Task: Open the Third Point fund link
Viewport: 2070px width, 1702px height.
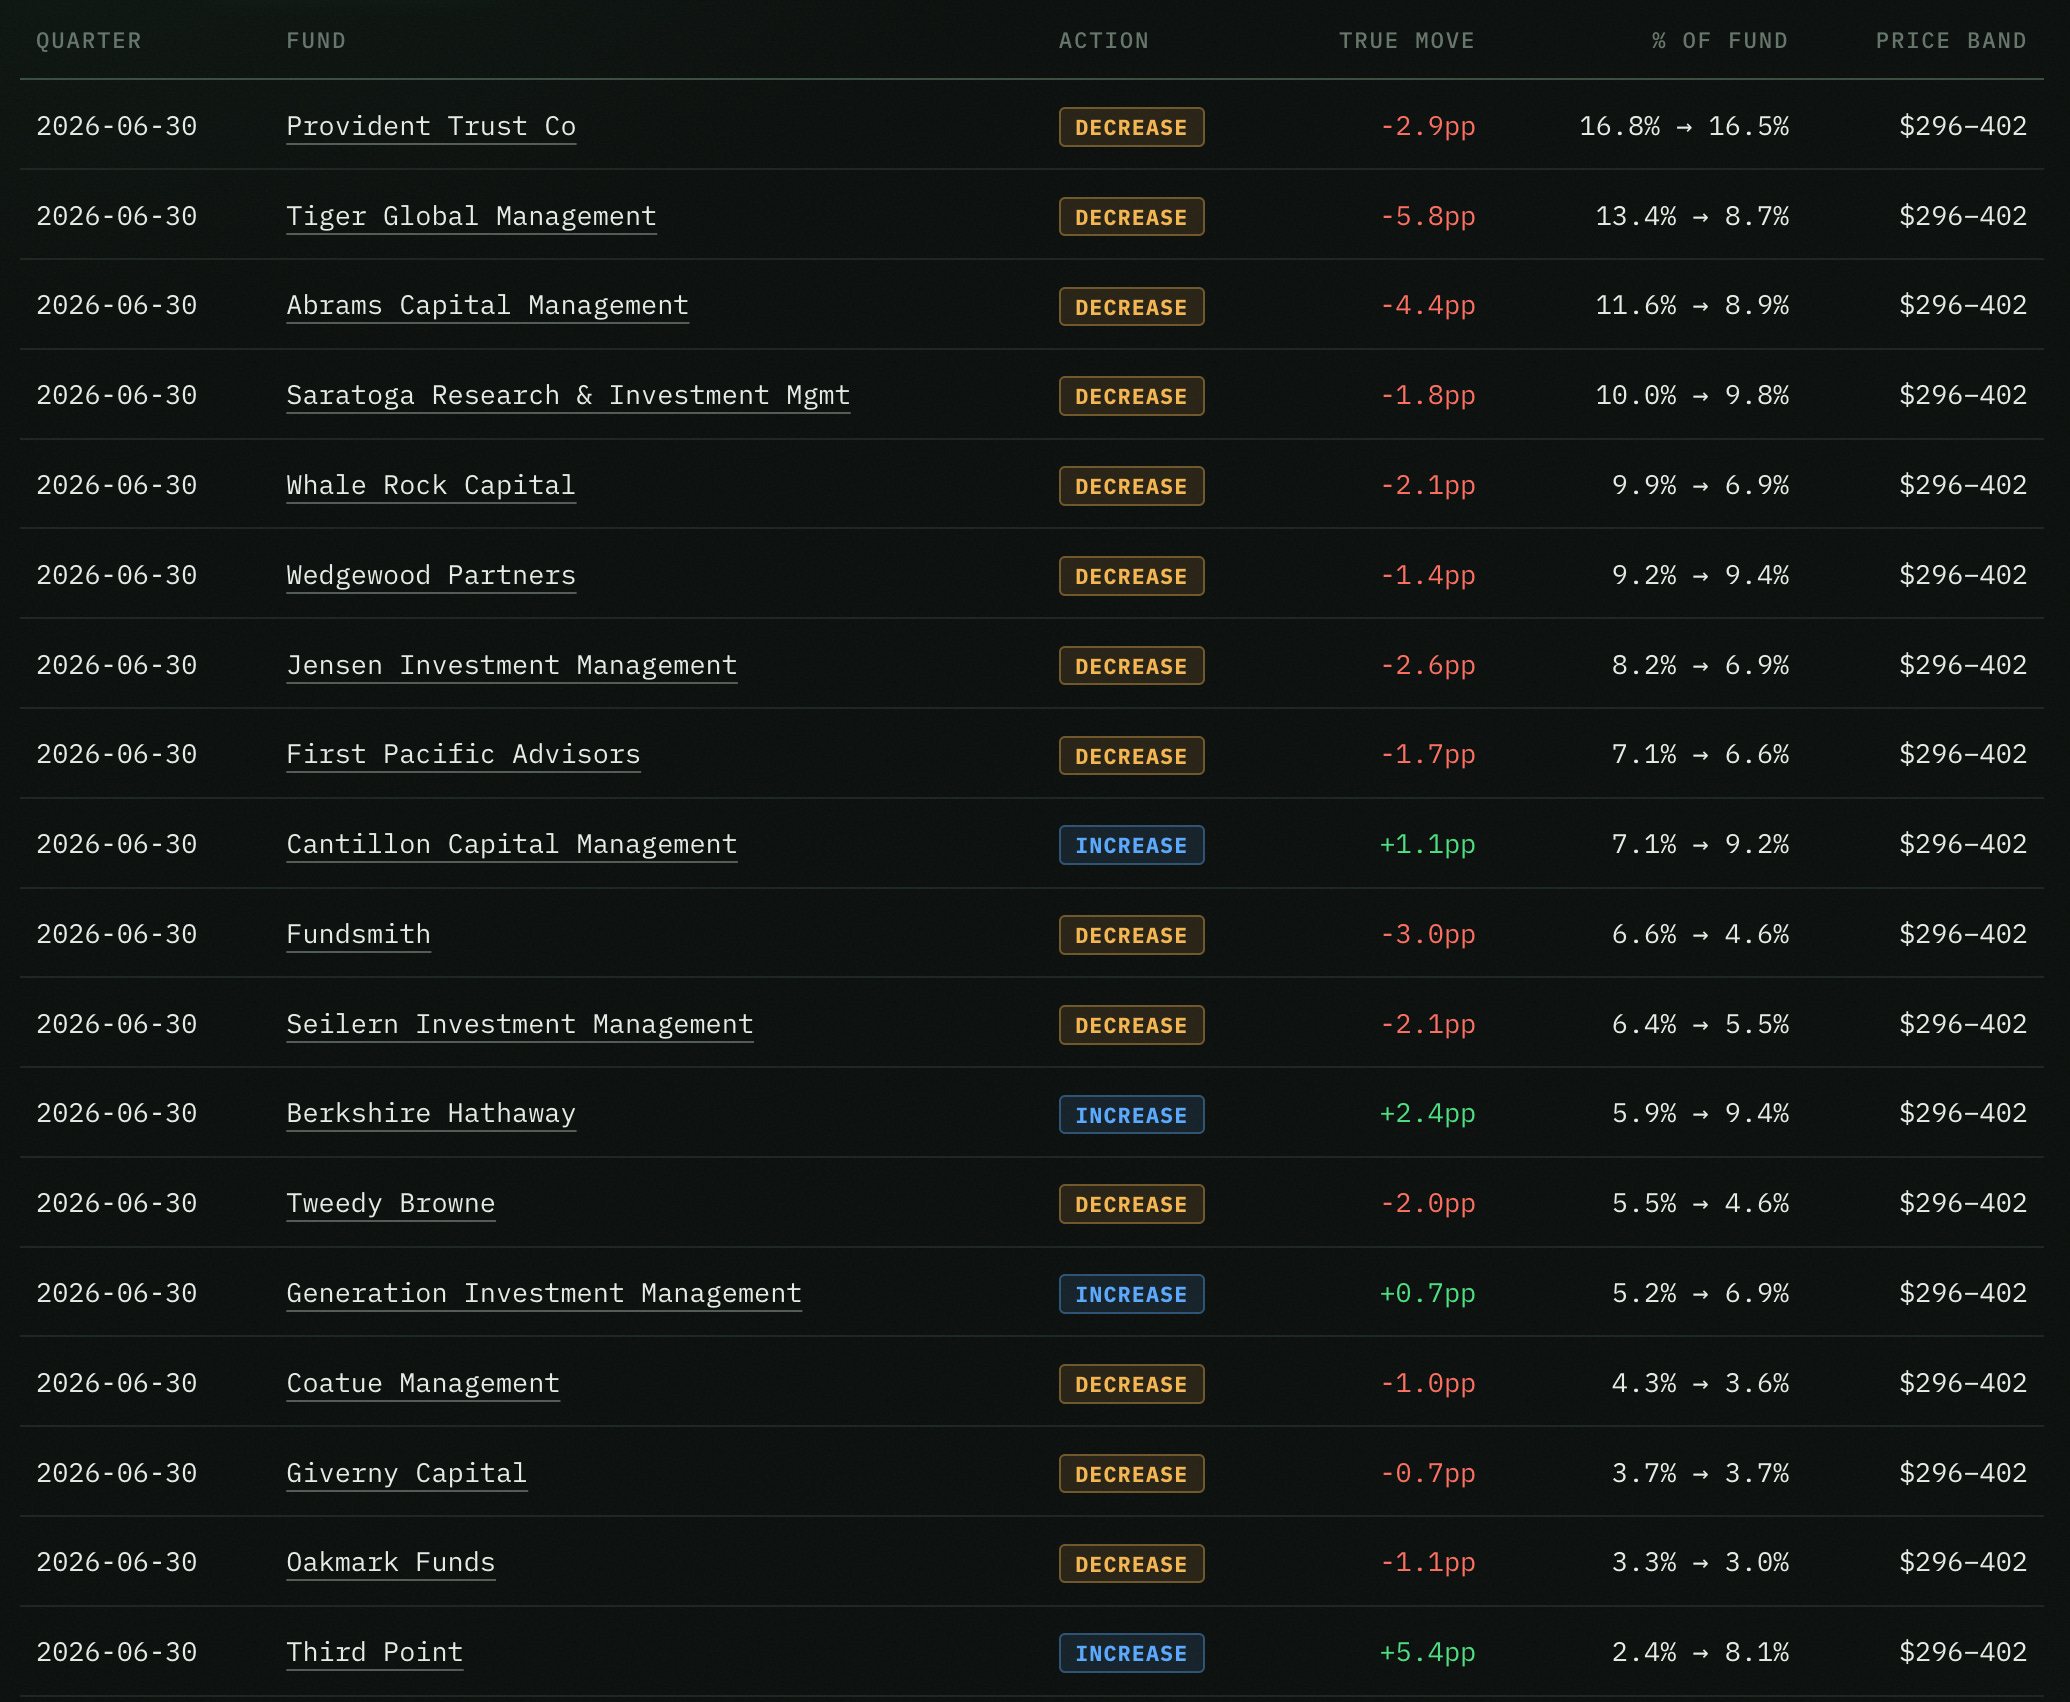Action: (x=375, y=1653)
